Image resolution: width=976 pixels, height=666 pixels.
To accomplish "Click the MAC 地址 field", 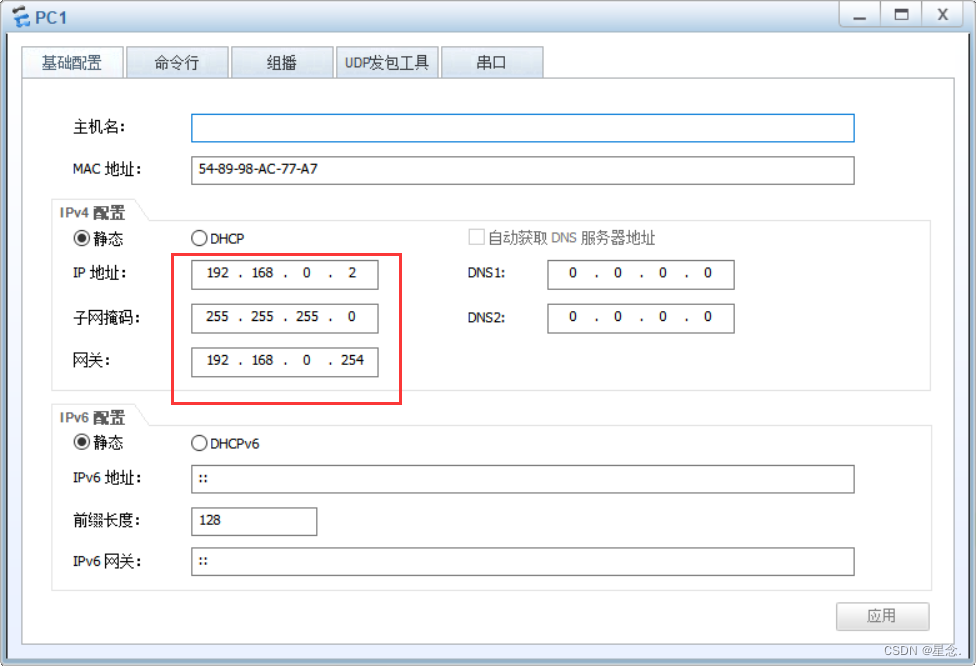I will 523,170.
